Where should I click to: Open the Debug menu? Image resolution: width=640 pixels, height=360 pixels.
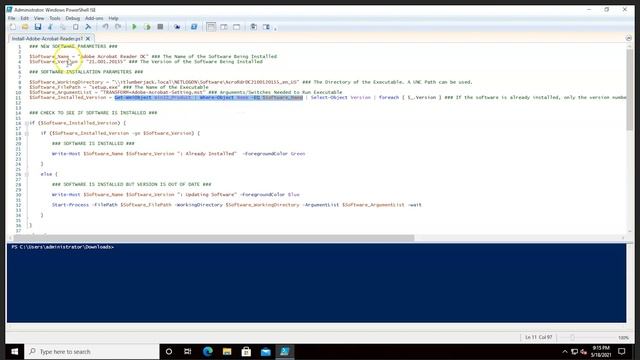click(x=72, y=18)
